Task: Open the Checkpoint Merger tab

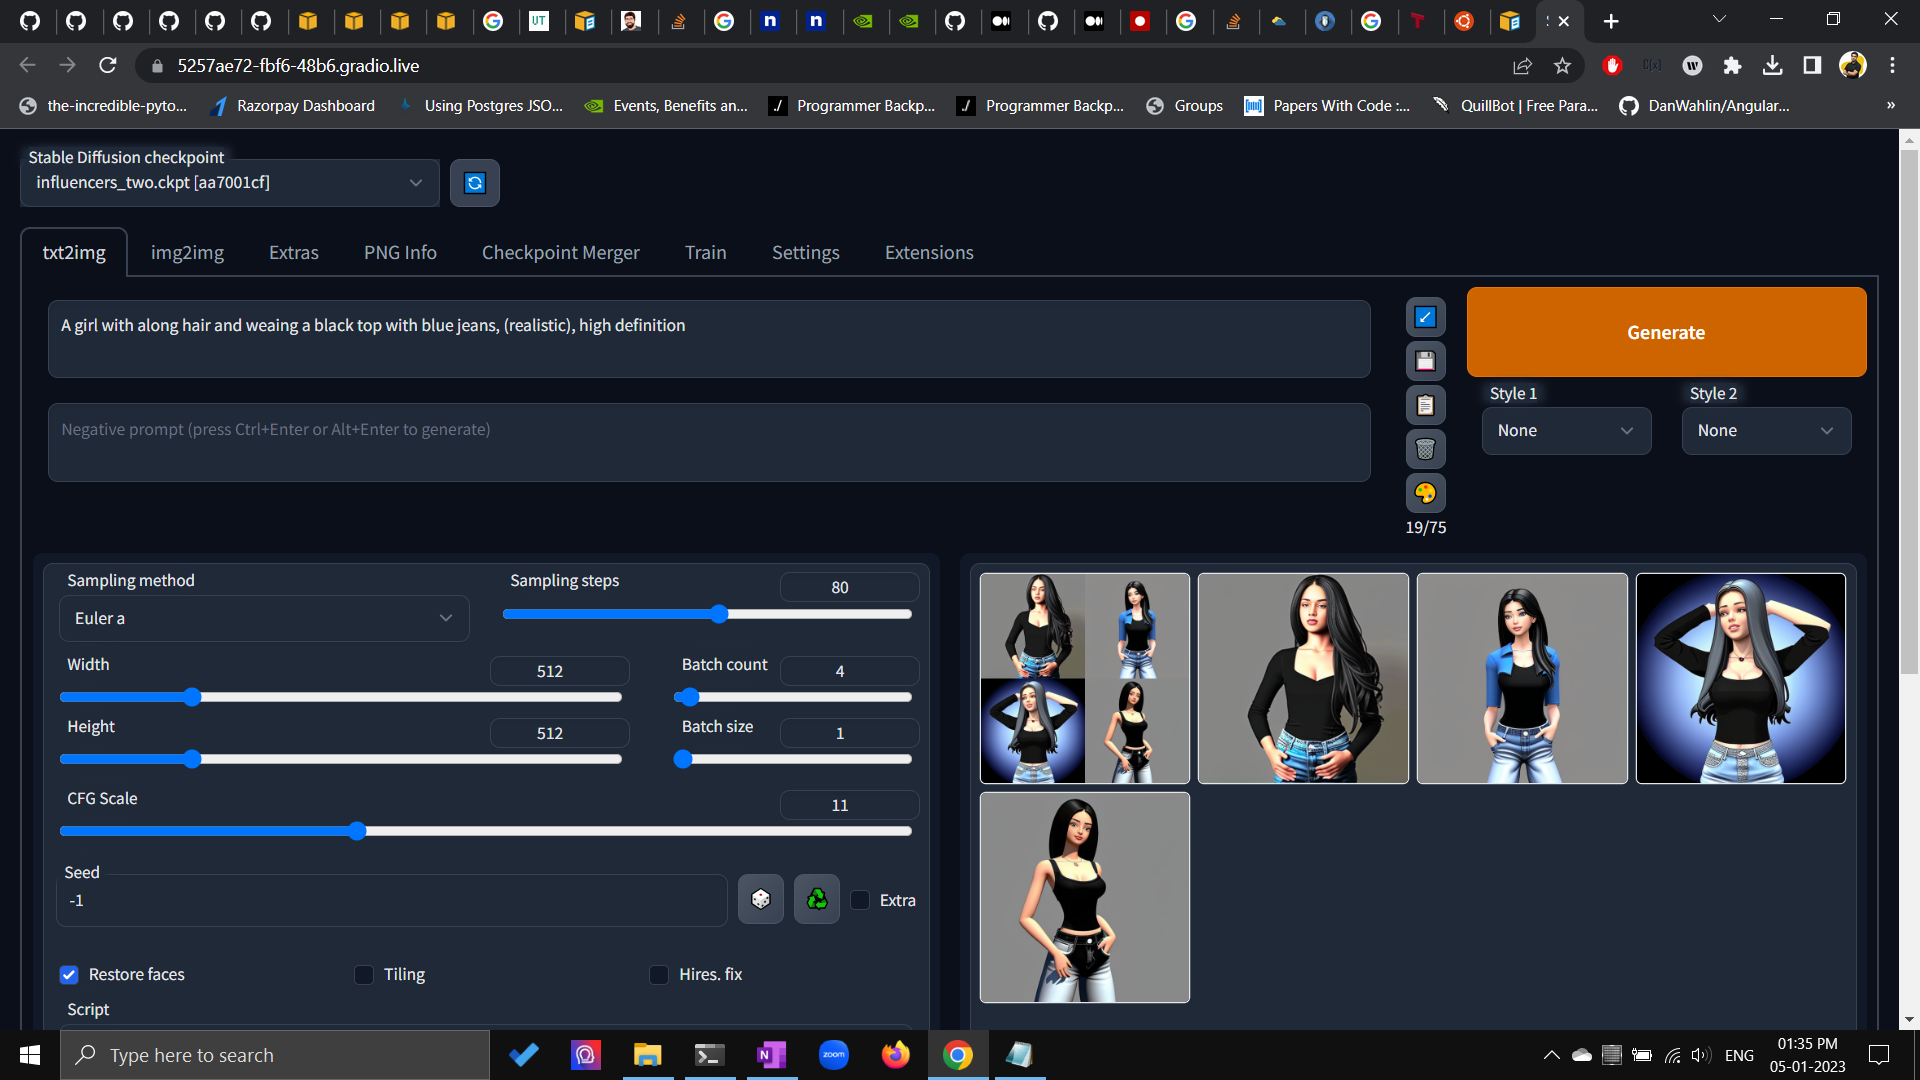Action: (560, 253)
